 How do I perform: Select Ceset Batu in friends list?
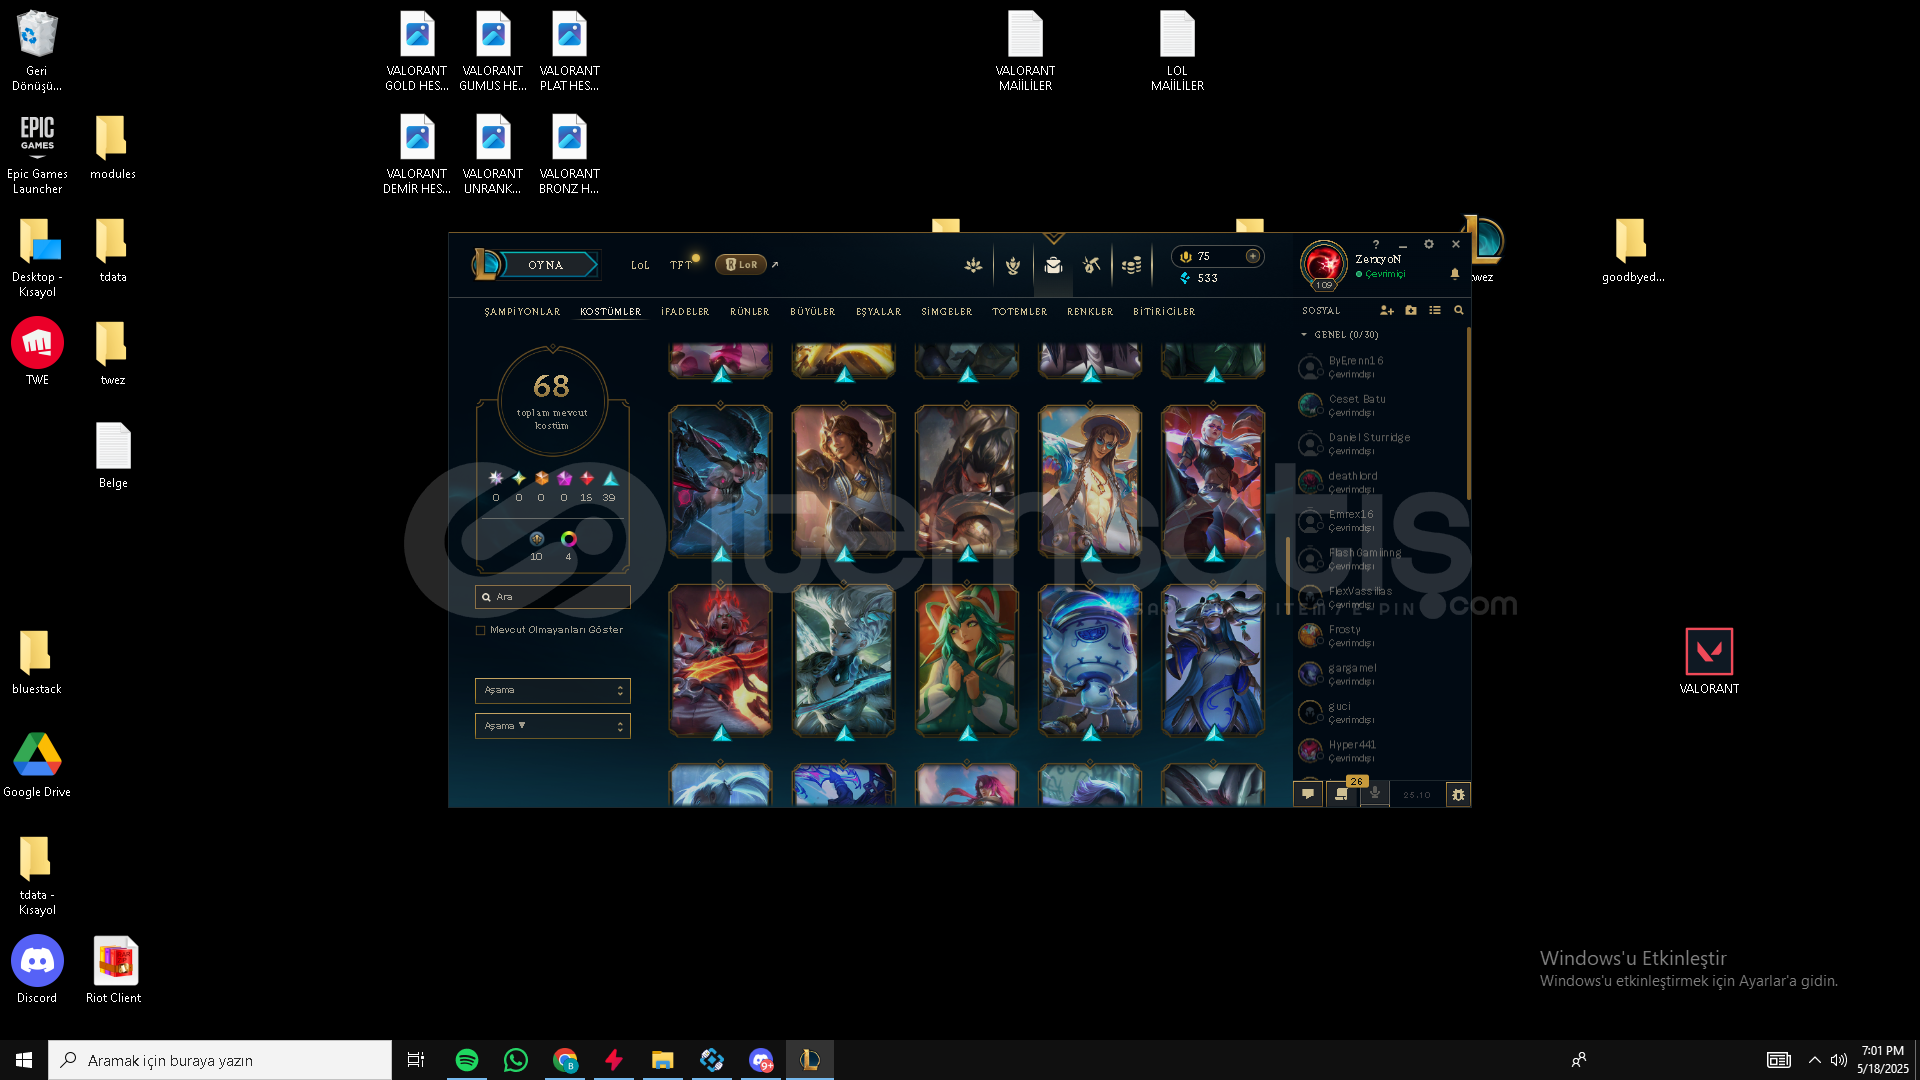pyautogui.click(x=1380, y=405)
